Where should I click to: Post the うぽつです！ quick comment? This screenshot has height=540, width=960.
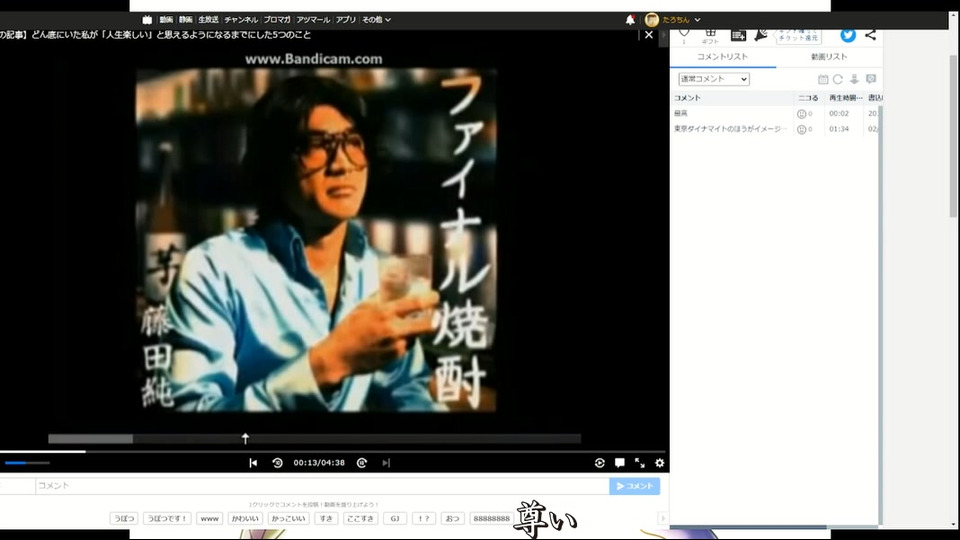click(167, 519)
